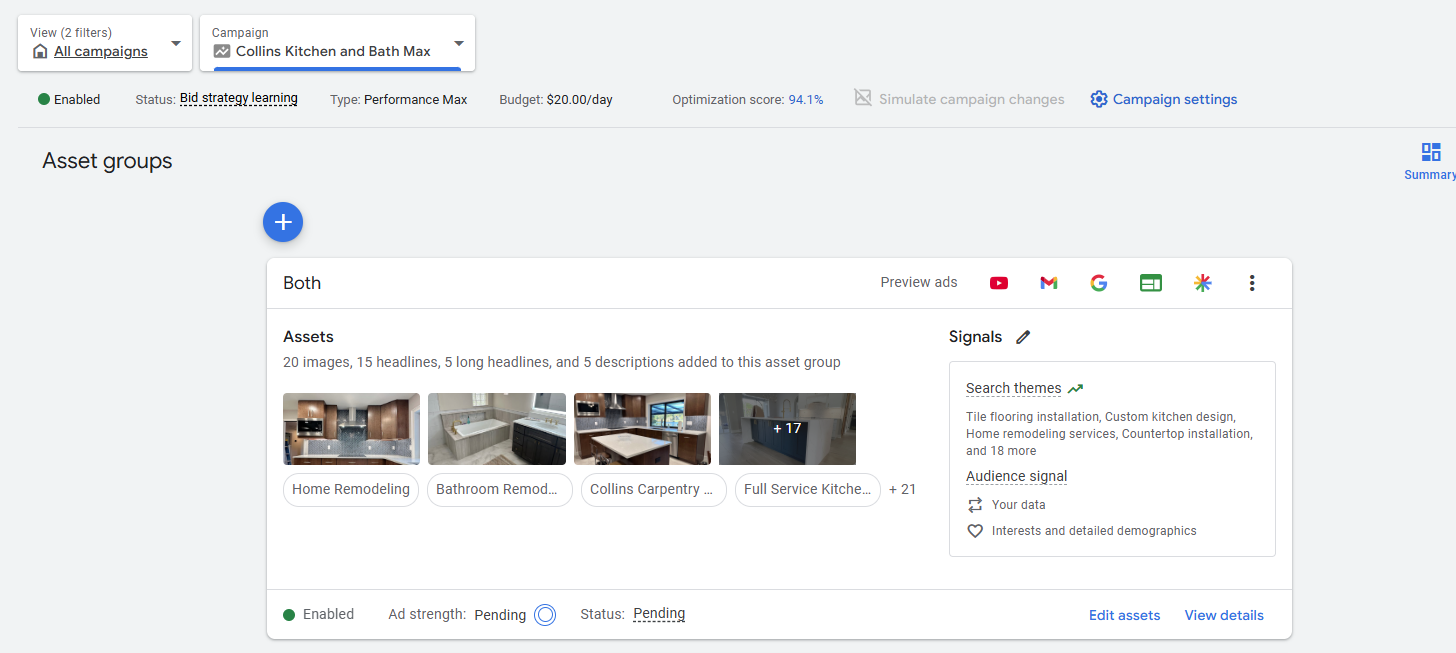Toggle asset group Enabled status dot

(289, 615)
